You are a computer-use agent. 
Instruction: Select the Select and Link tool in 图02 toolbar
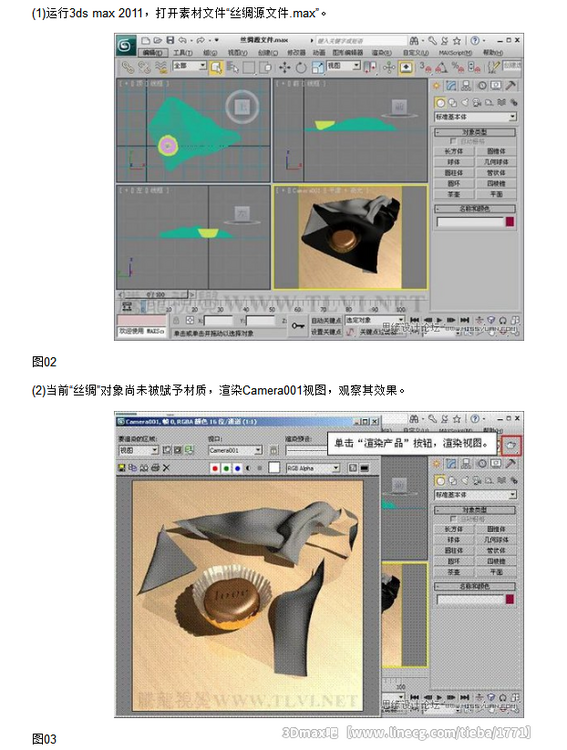[127, 67]
